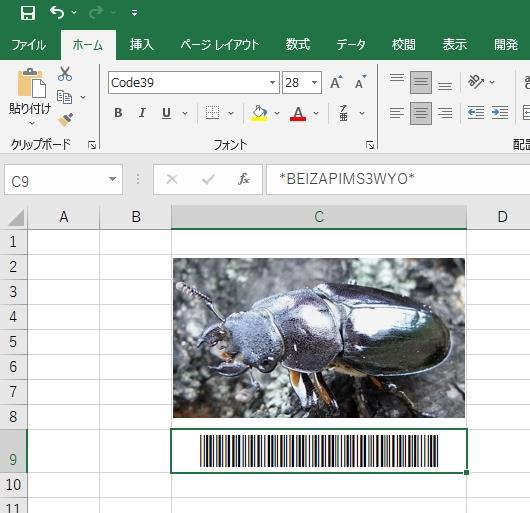The height and width of the screenshot is (513, 530).
Task: Increase the font size
Action: click(x=336, y=82)
